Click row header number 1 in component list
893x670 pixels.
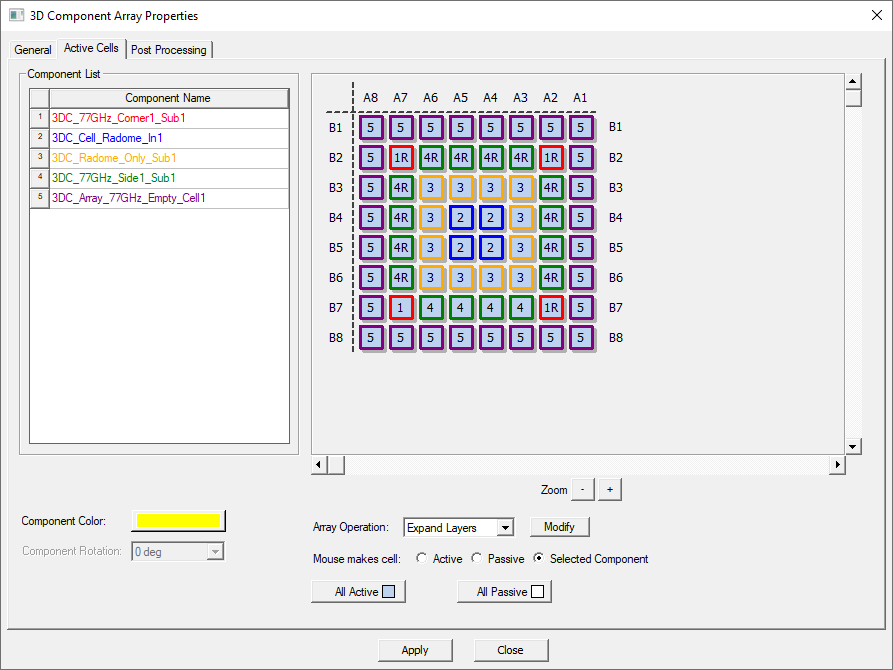click(40, 119)
